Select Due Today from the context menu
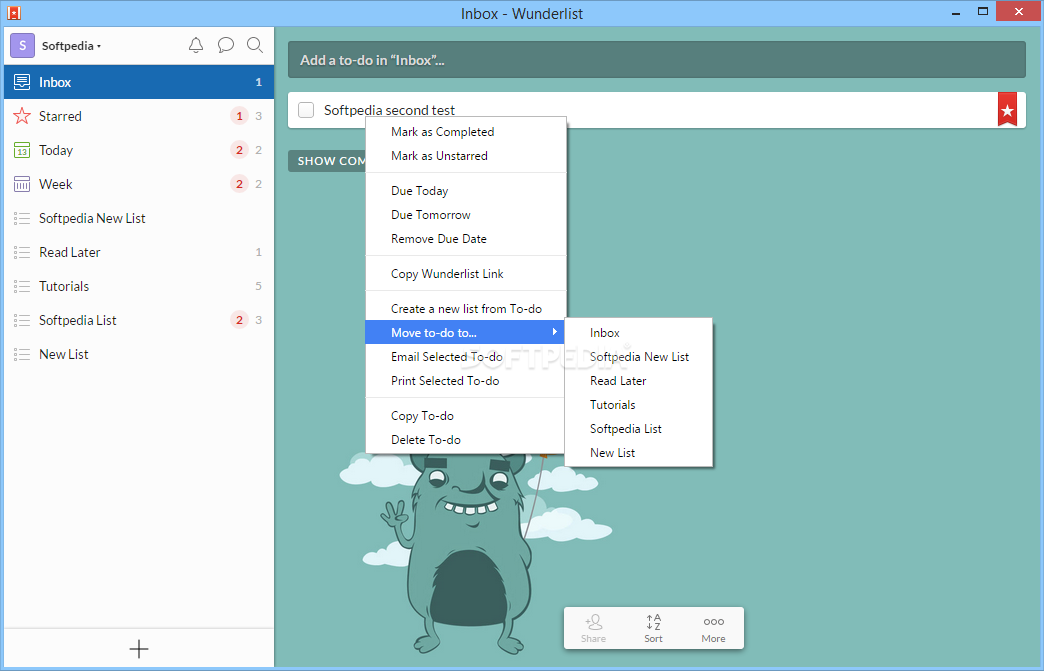The image size is (1044, 671). click(x=466, y=191)
